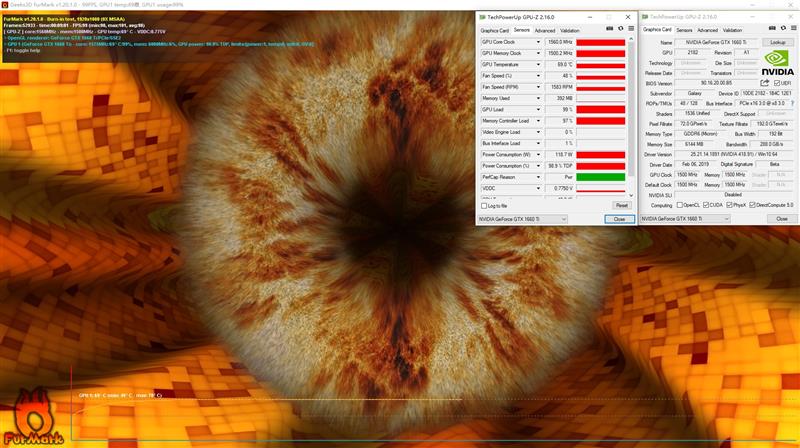Open VDDC sensor dropdown
800x448 pixels.
point(538,188)
